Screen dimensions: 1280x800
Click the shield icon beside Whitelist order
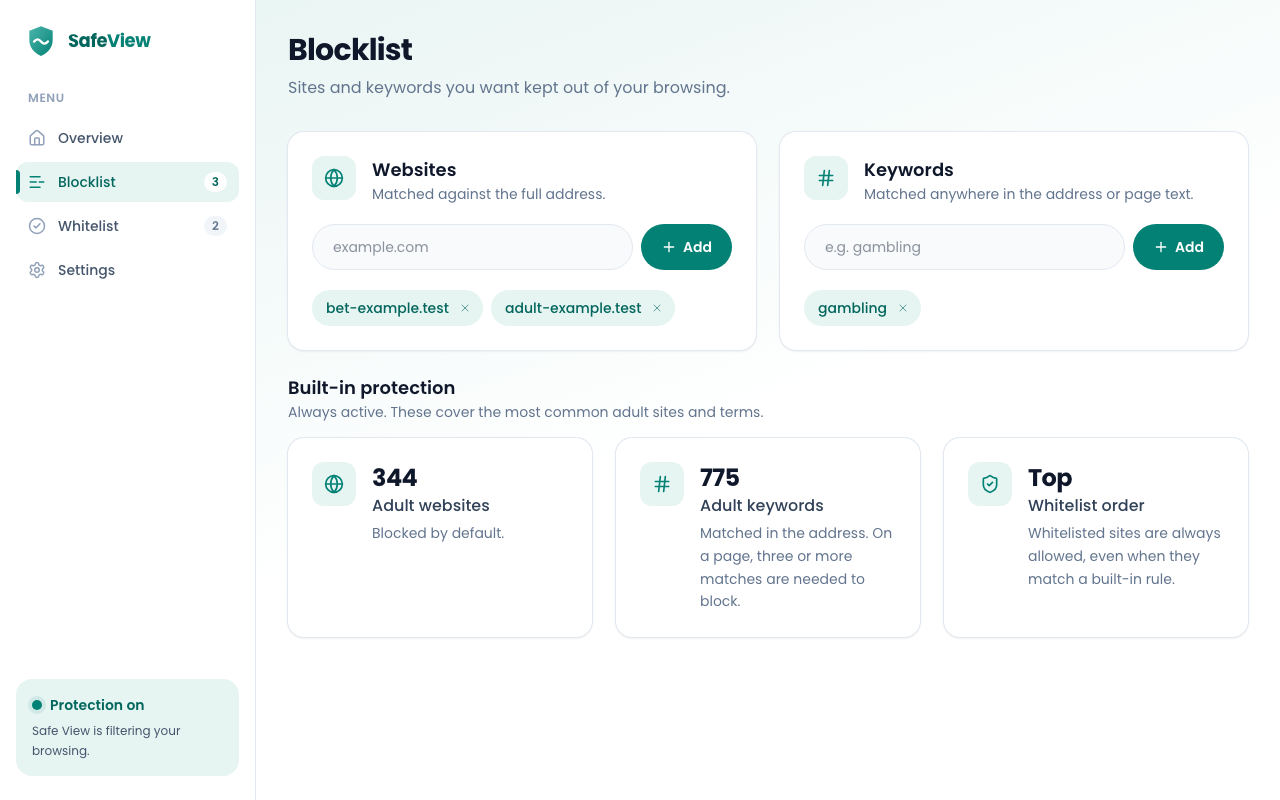click(990, 484)
